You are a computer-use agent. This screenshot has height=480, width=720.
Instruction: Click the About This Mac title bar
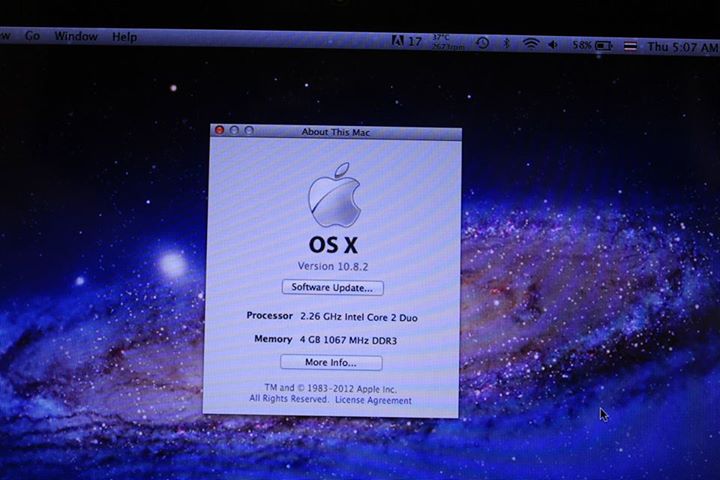click(x=336, y=132)
